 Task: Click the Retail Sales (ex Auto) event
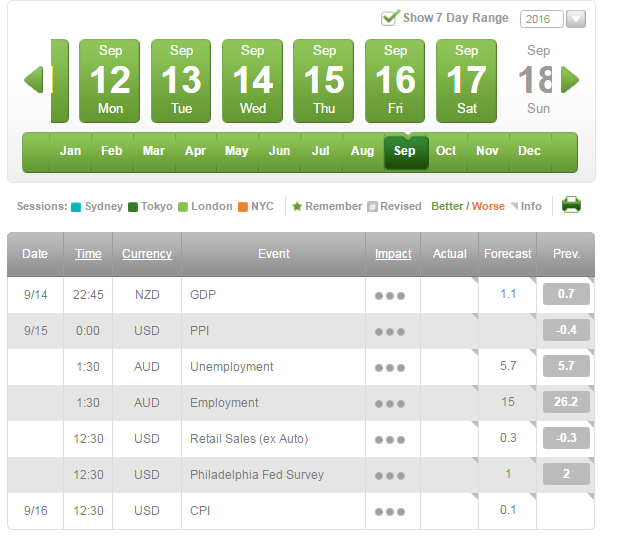[249, 439]
